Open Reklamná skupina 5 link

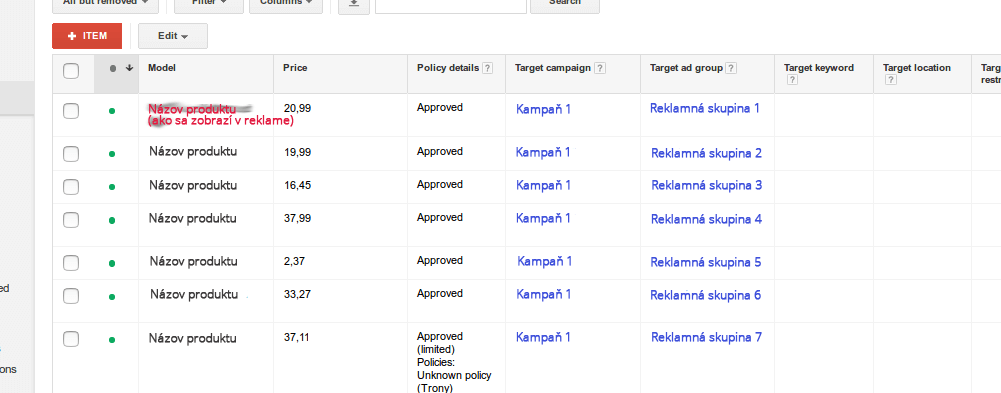(x=705, y=262)
